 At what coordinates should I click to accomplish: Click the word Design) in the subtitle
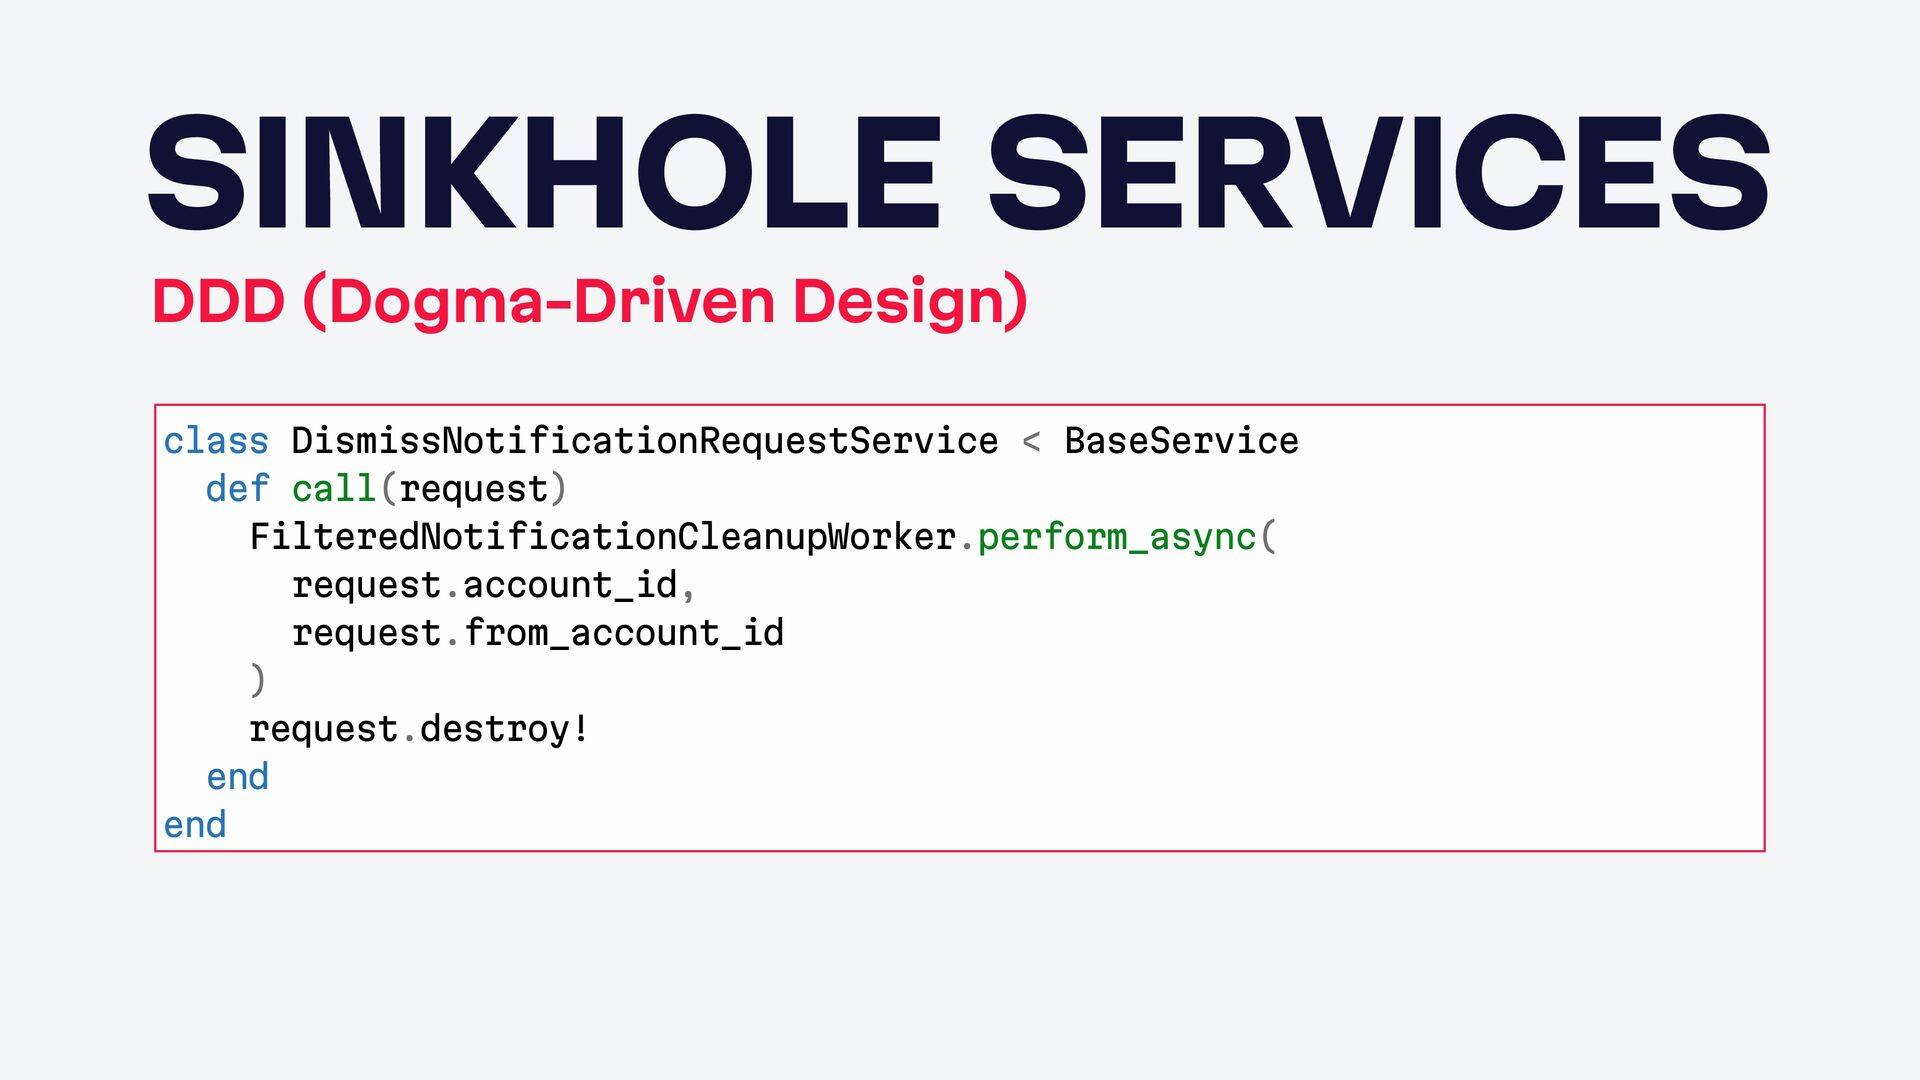pos(910,301)
